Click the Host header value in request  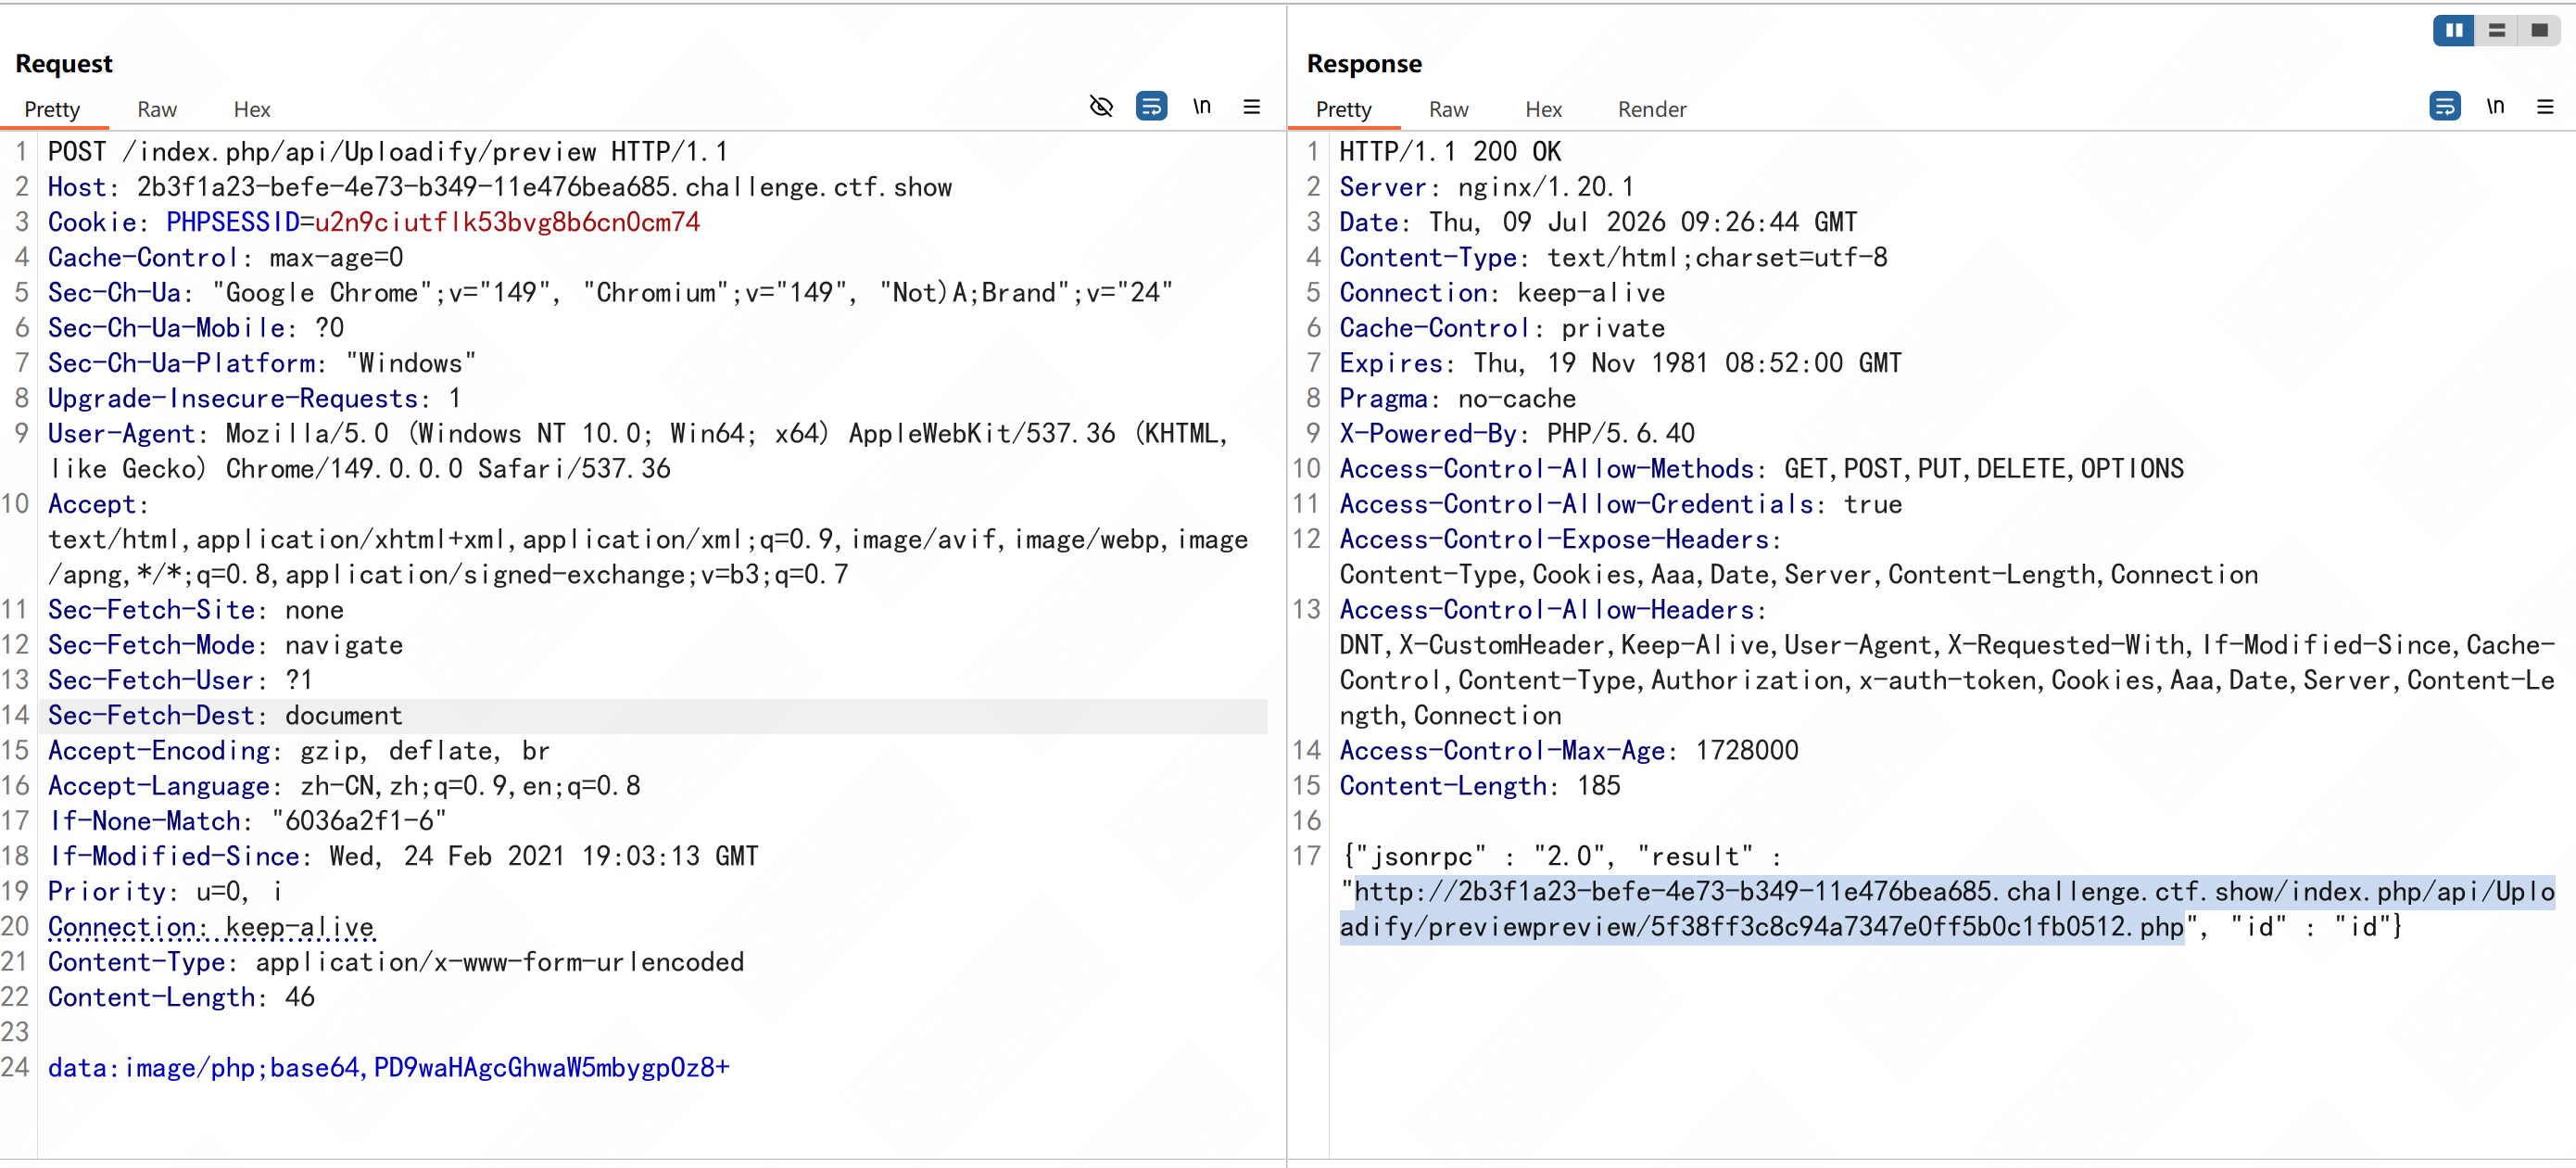[x=544, y=187]
